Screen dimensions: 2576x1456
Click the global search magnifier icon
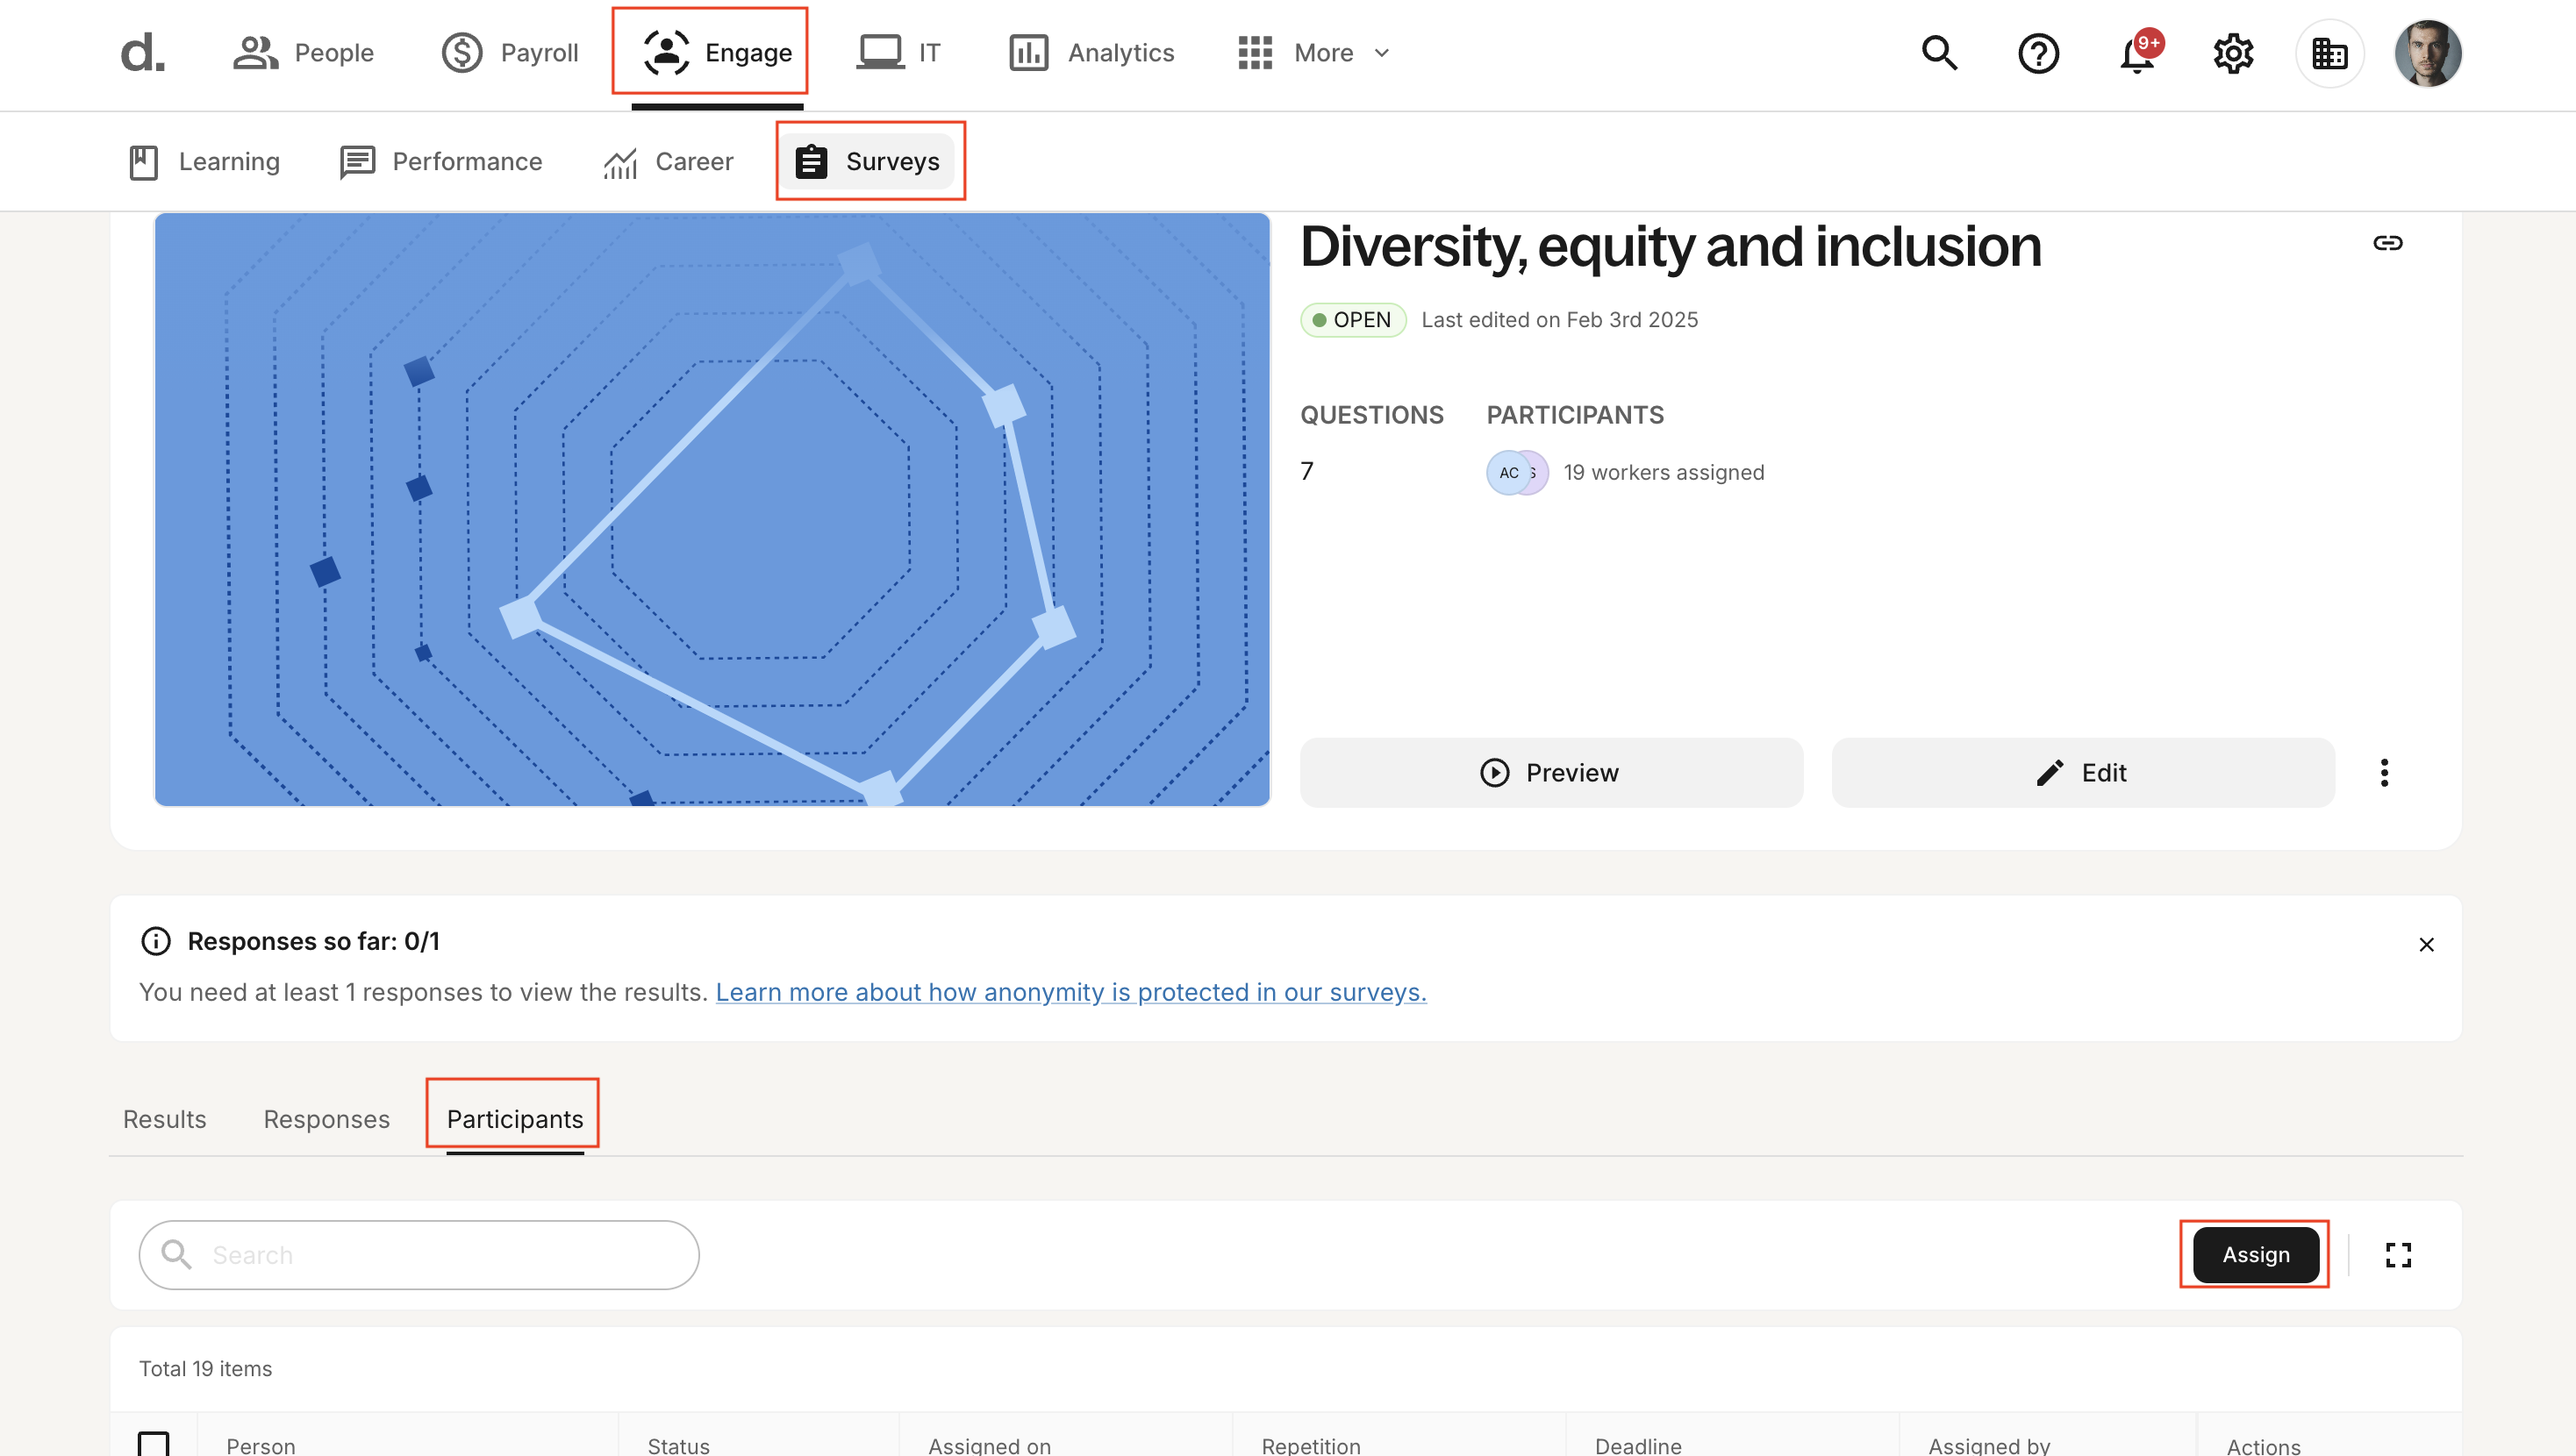(x=1940, y=53)
